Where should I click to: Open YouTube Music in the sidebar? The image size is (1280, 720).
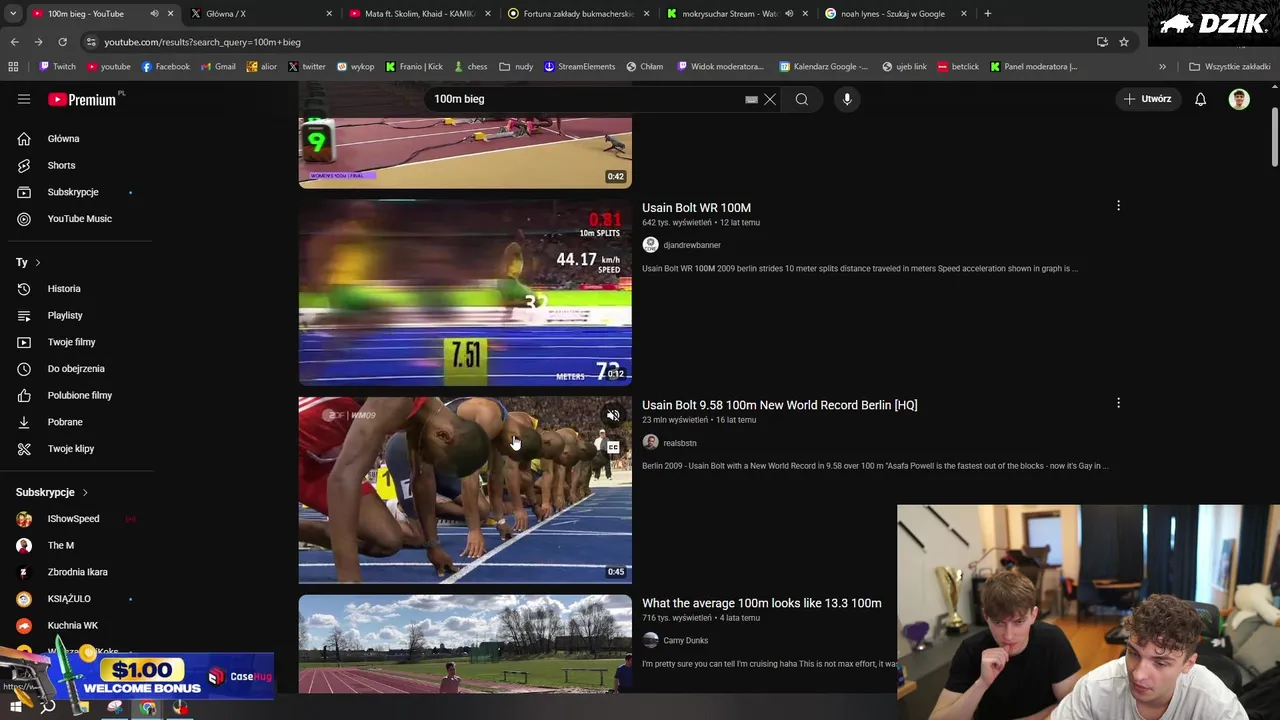79,219
